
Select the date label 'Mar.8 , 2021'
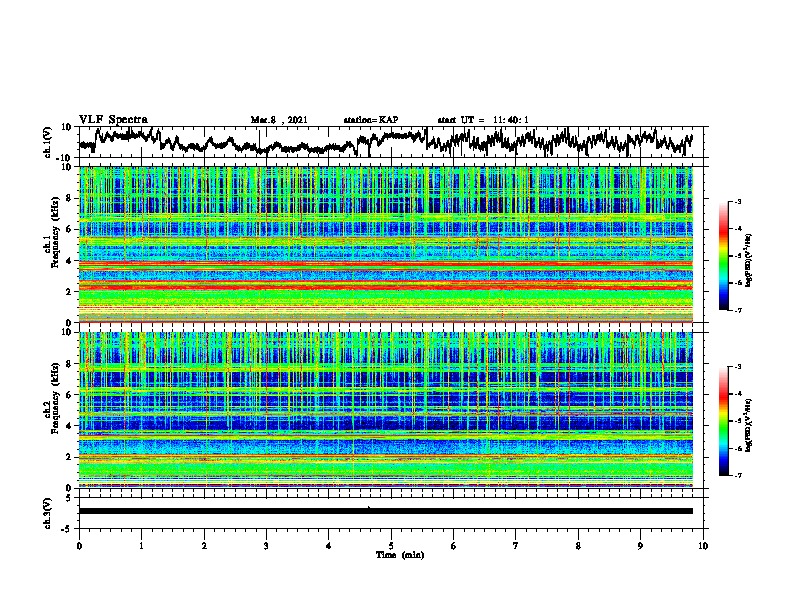pos(279,120)
